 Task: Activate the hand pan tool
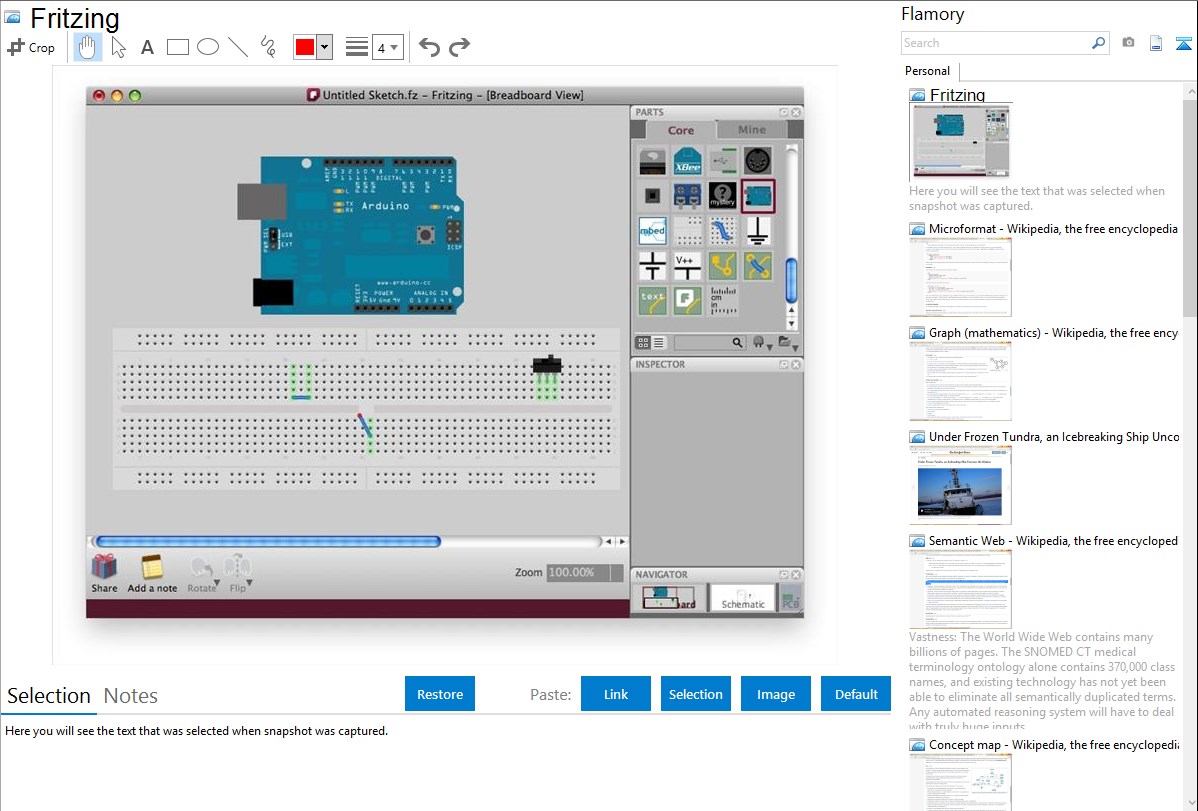88,47
